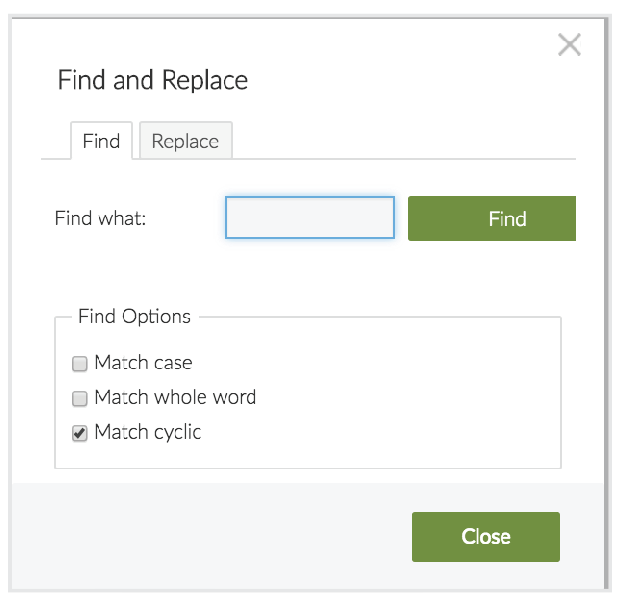
Task: Click the grey footer left of Close
Action: click(x=200, y=537)
